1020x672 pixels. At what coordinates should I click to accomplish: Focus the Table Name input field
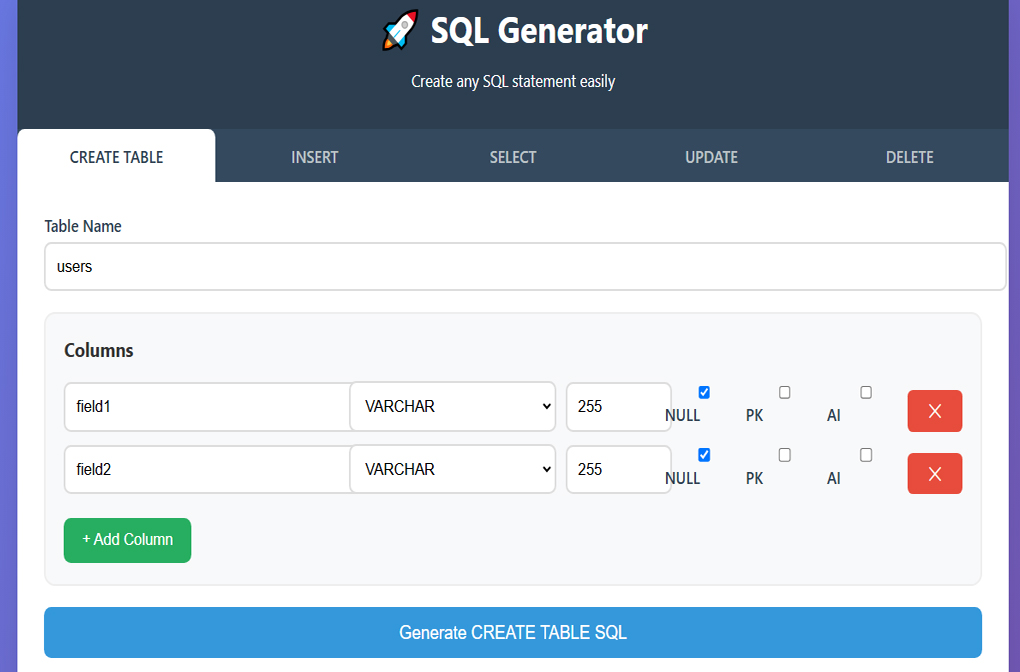[525, 267]
